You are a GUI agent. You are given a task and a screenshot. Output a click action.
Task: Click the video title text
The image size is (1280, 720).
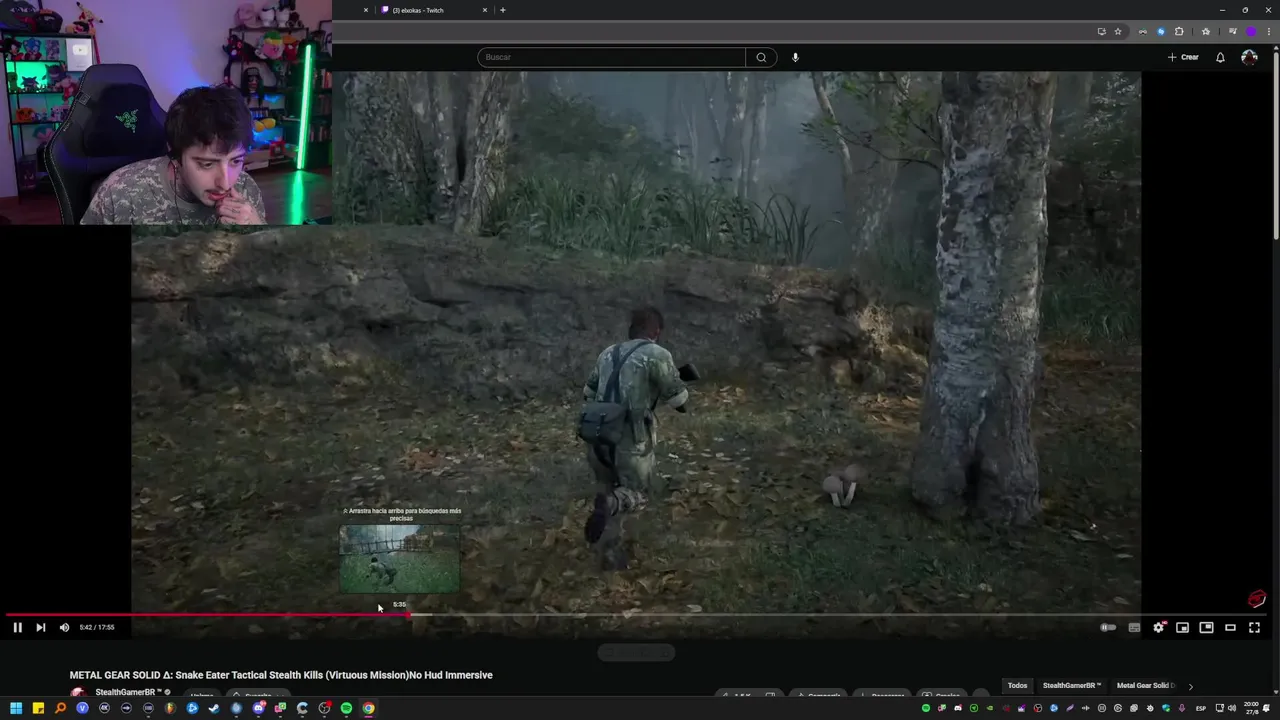[x=281, y=675]
